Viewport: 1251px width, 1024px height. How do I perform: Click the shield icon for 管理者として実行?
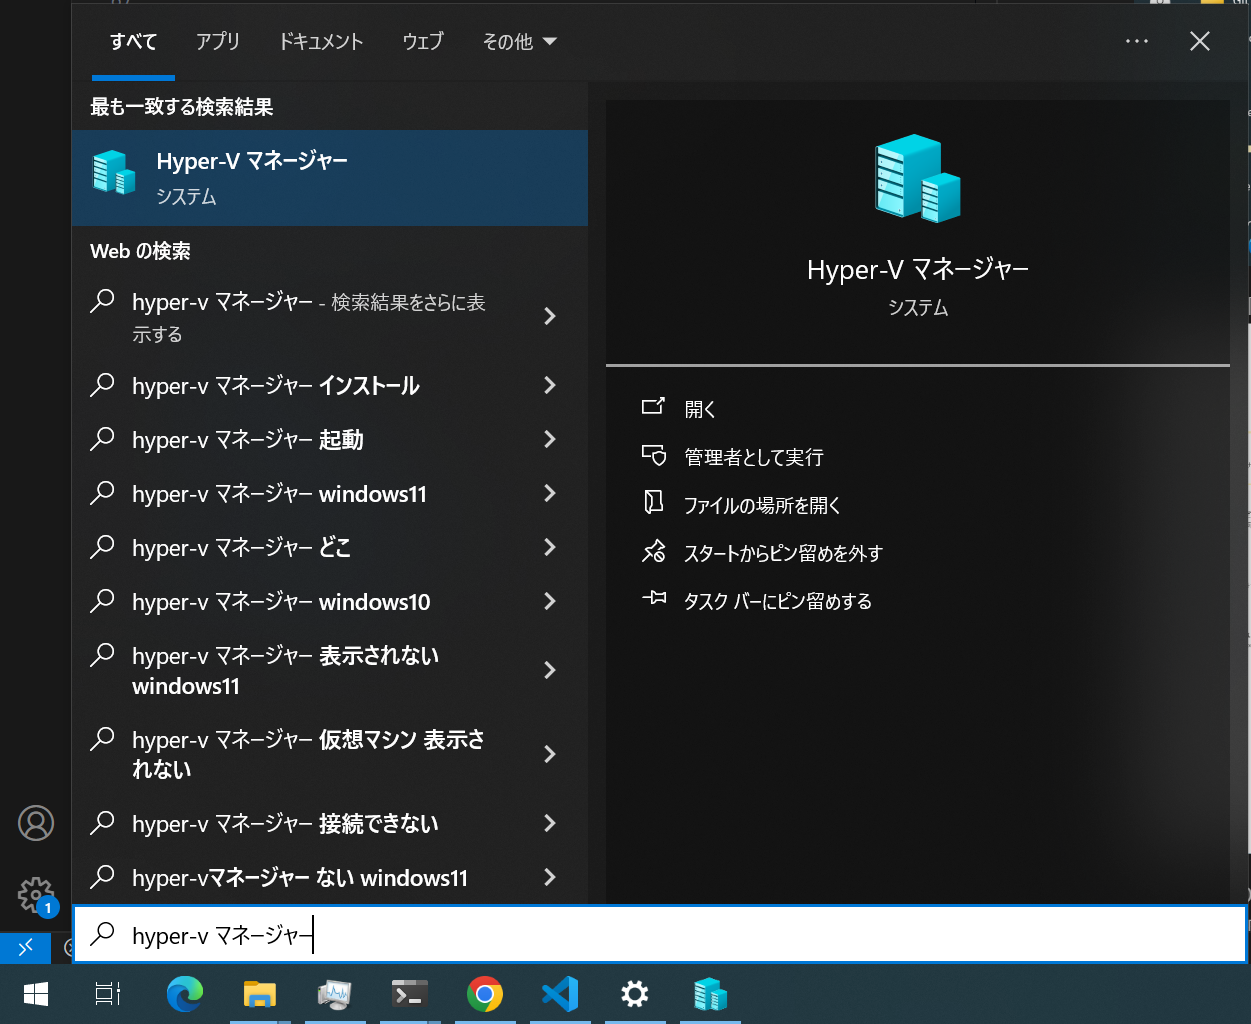(x=653, y=455)
